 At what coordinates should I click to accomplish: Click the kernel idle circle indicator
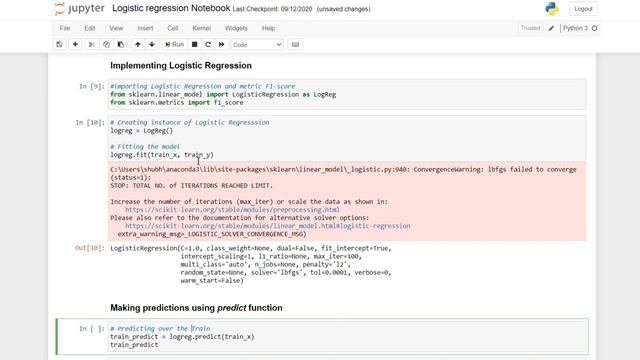[x=594, y=28]
